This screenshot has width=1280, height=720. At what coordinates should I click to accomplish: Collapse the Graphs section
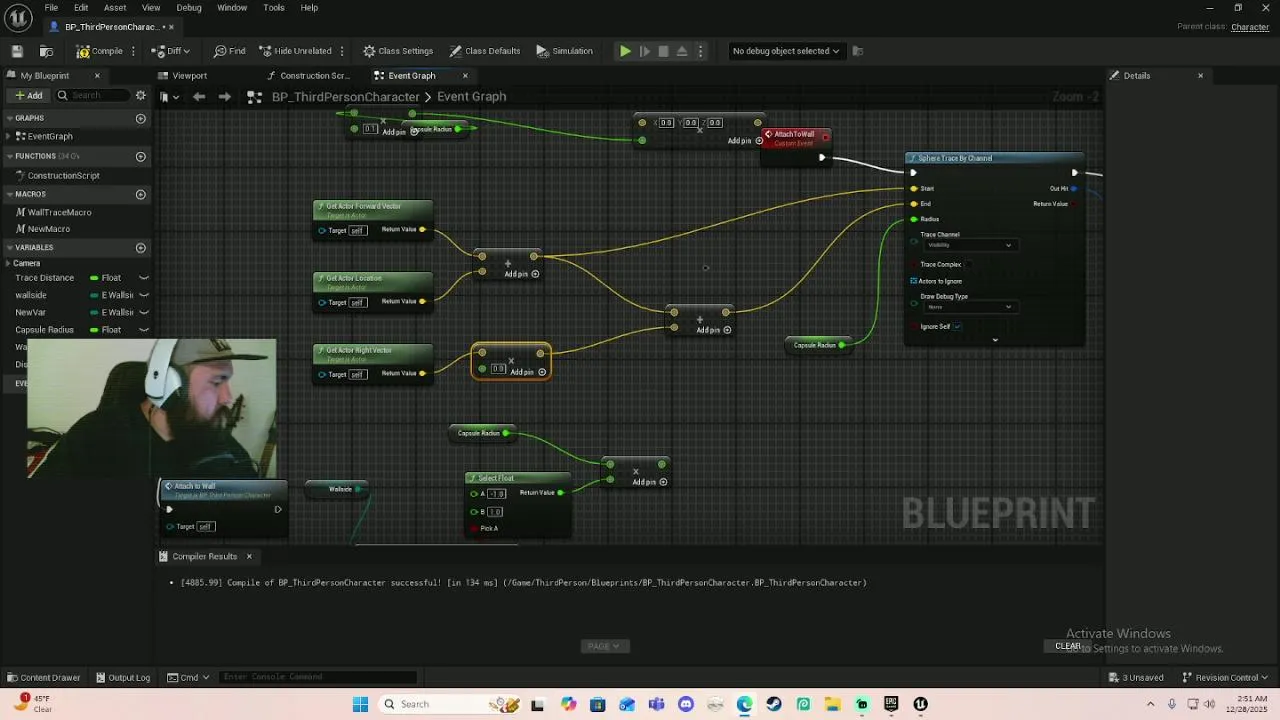pyautogui.click(x=9, y=118)
